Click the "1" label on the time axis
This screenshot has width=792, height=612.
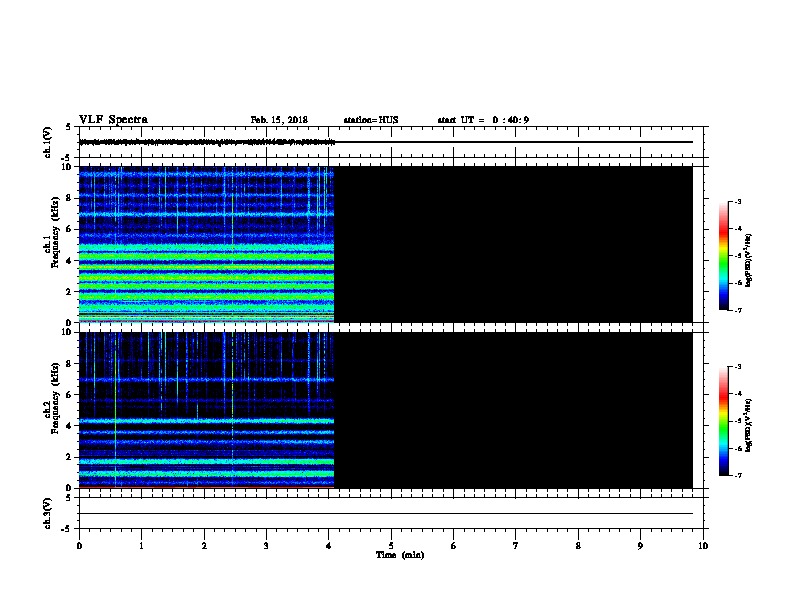point(141,545)
